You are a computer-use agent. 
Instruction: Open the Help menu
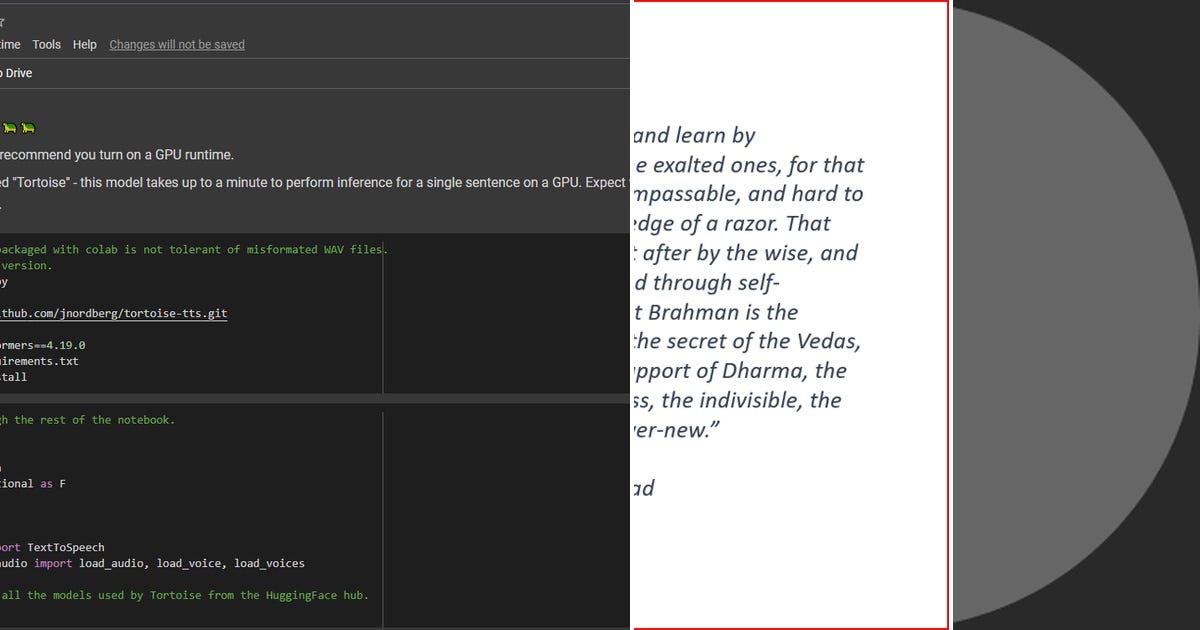pyautogui.click(x=84, y=44)
